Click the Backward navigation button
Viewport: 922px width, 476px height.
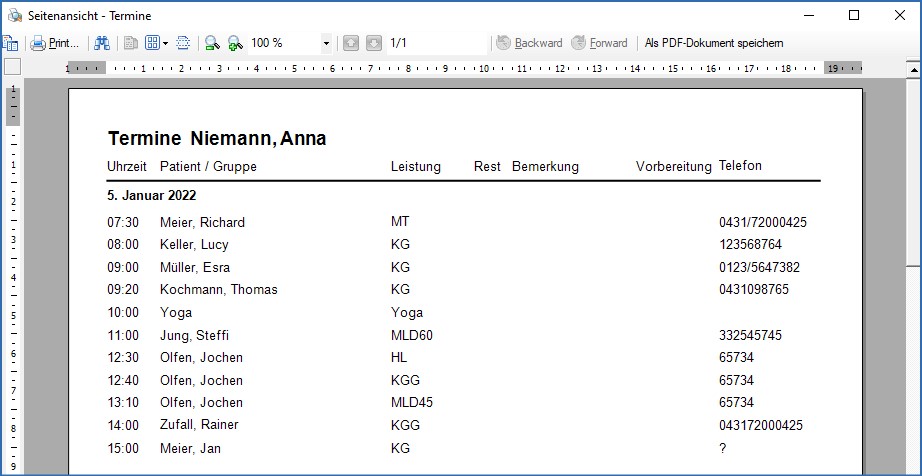529,43
